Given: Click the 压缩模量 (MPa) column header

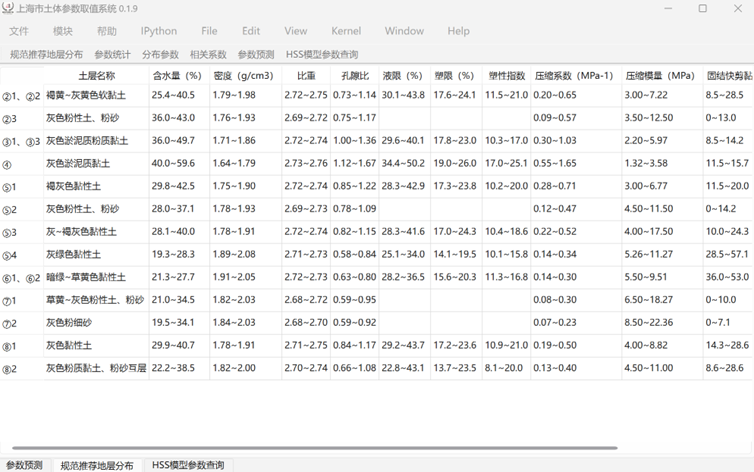Looking at the screenshot, I should tap(659, 76).
